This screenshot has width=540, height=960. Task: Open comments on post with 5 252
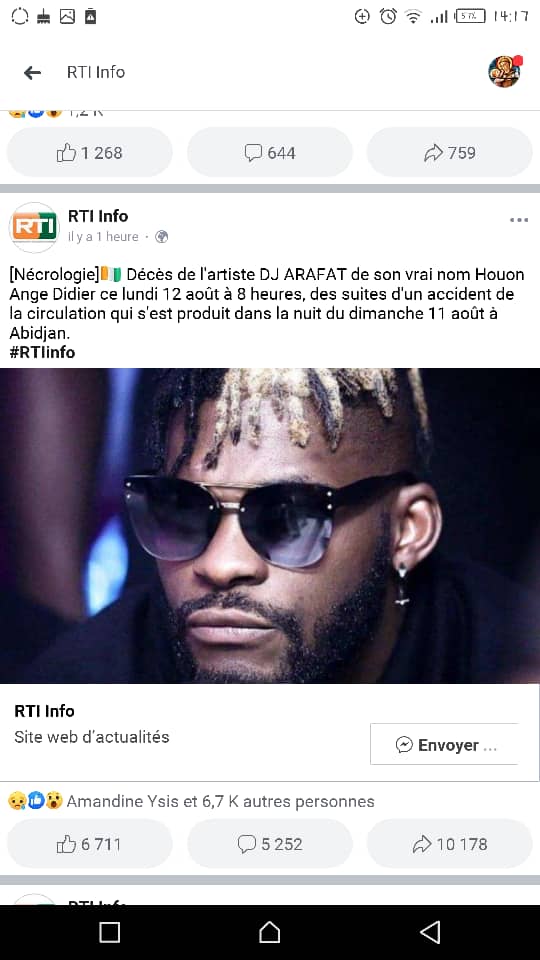tap(270, 844)
